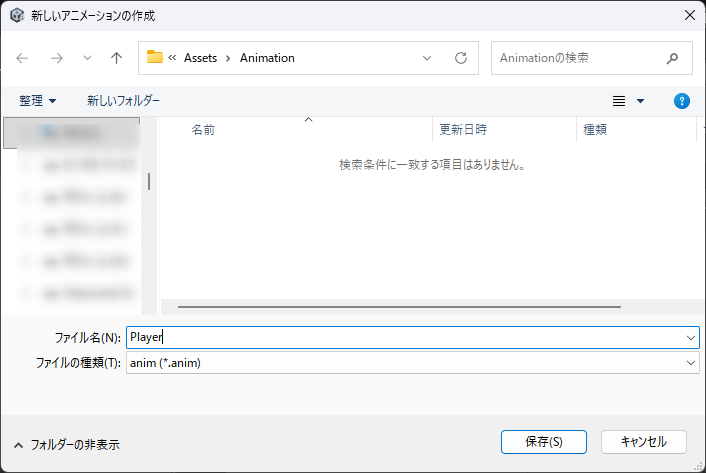Sort by 更新日時 column header
The width and height of the screenshot is (706, 473).
click(x=463, y=130)
